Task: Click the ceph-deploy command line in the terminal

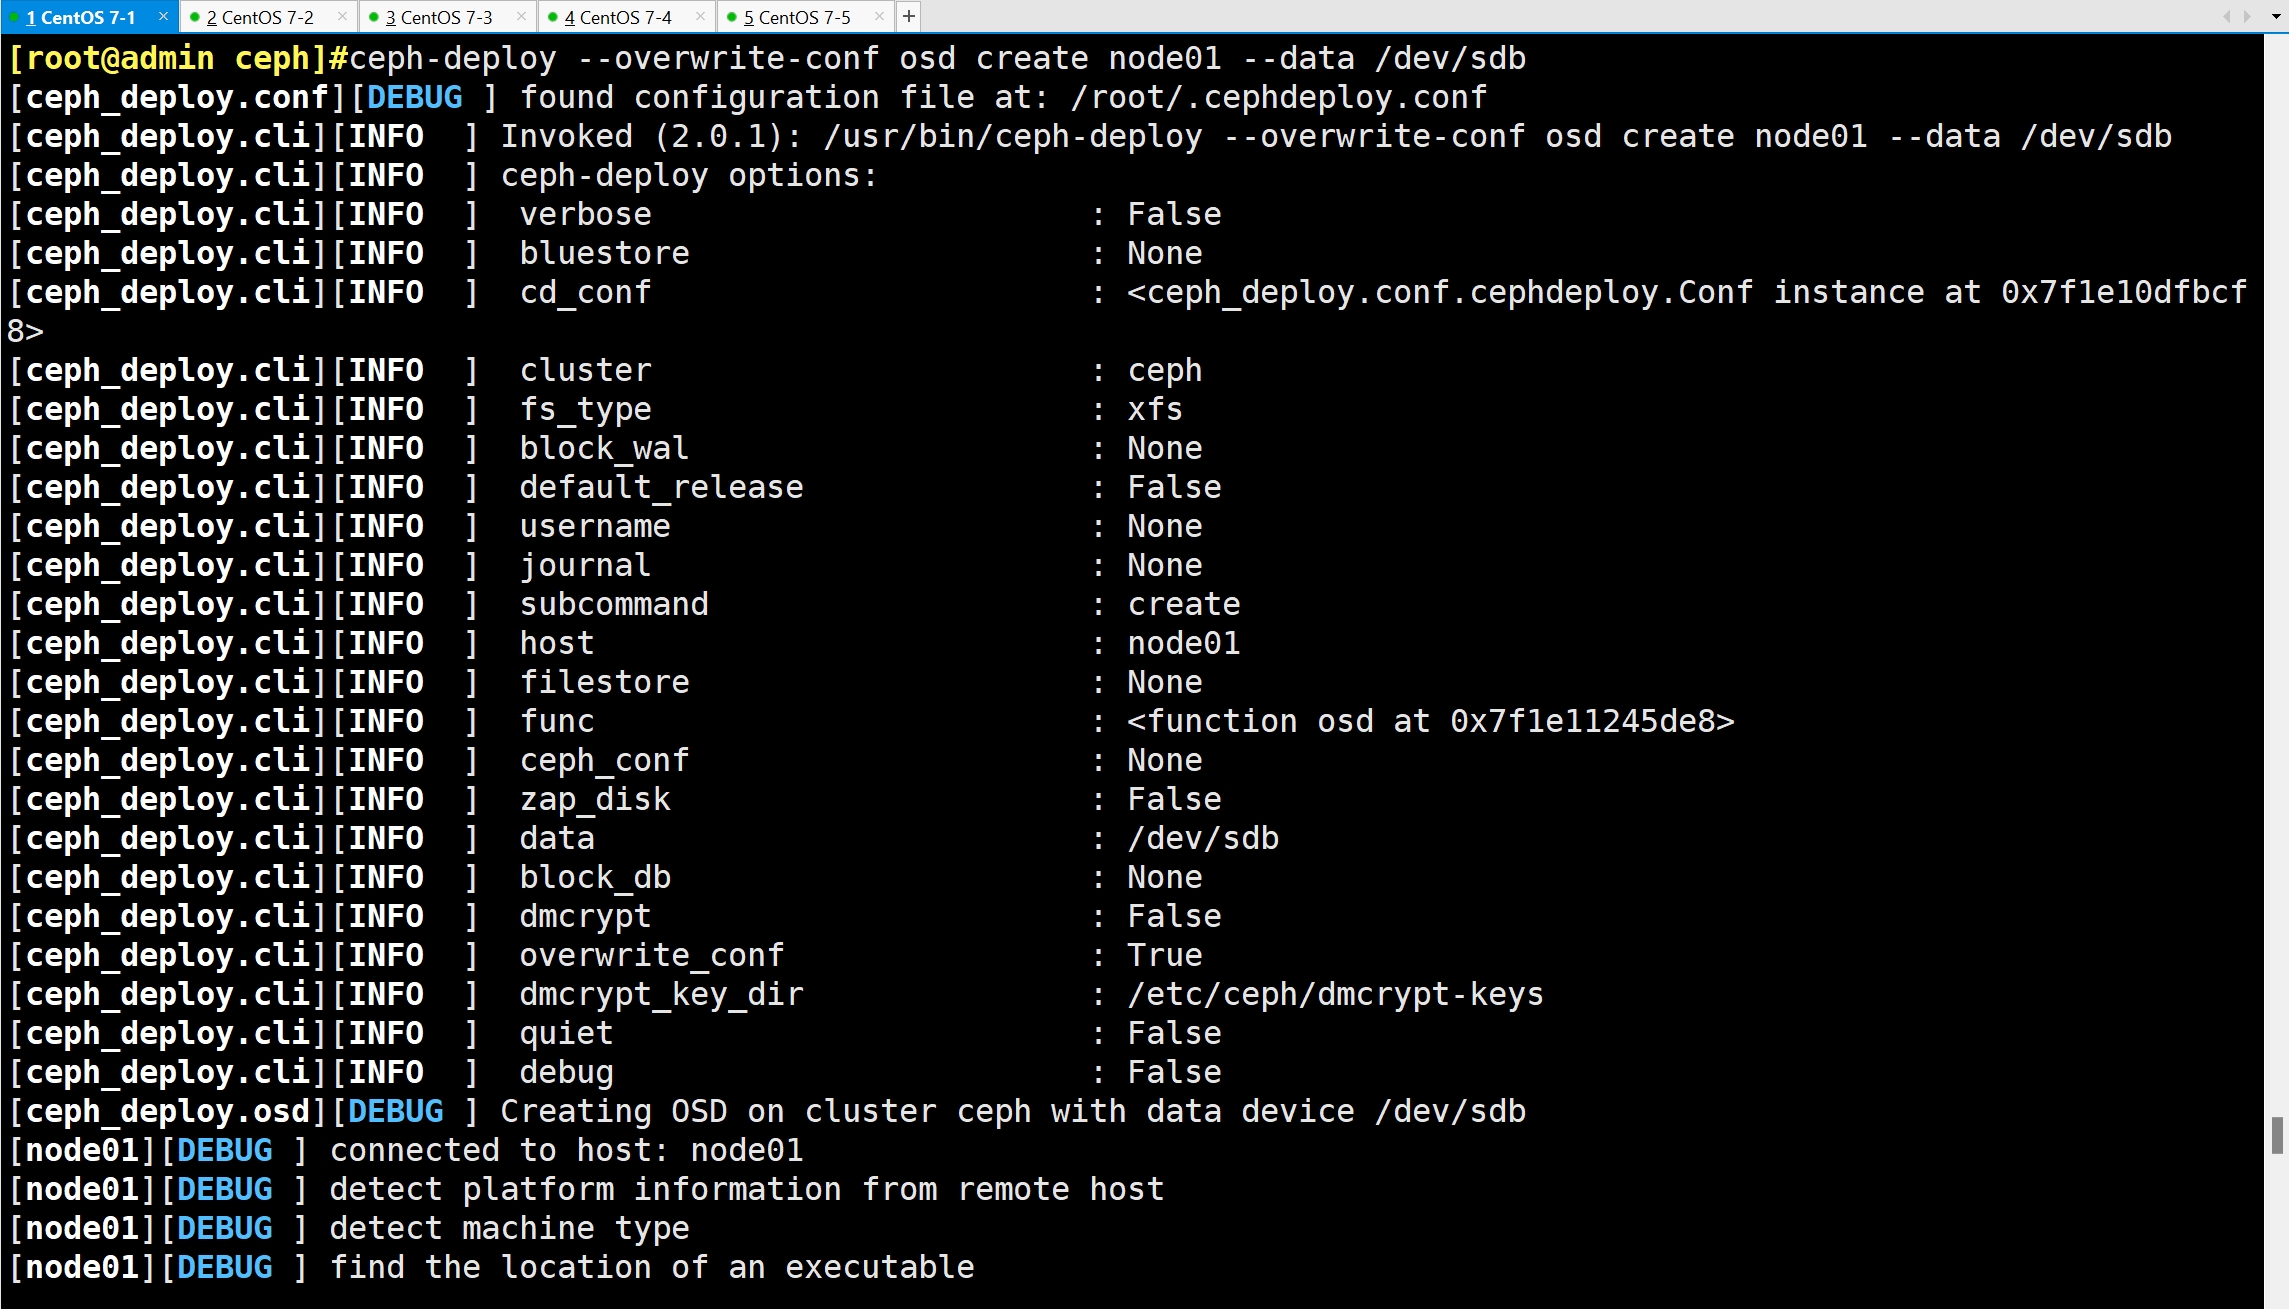Action: (x=936, y=59)
